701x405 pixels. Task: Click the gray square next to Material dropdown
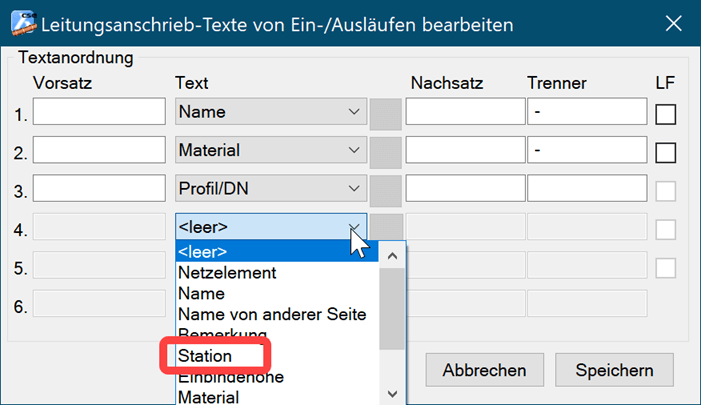(386, 151)
